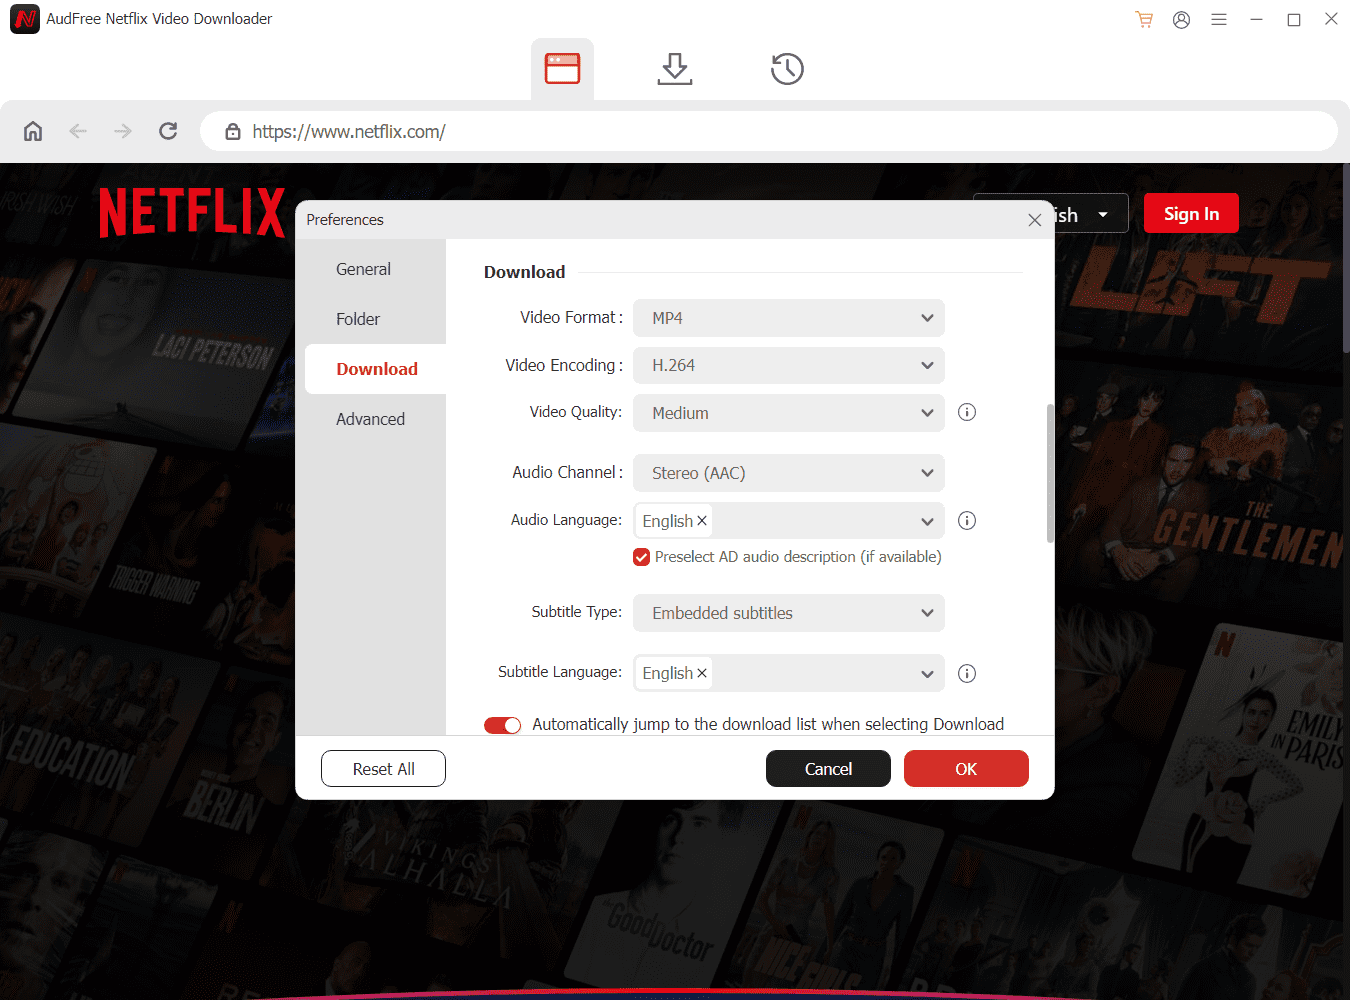Image resolution: width=1350 pixels, height=1000 pixels.
Task: Click the URL address field
Action: (769, 131)
